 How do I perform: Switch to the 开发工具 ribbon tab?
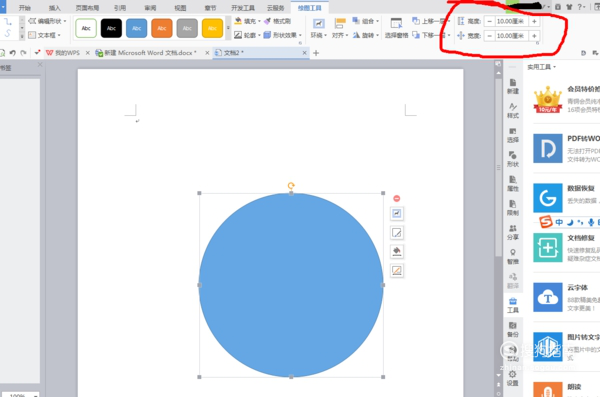243,8
